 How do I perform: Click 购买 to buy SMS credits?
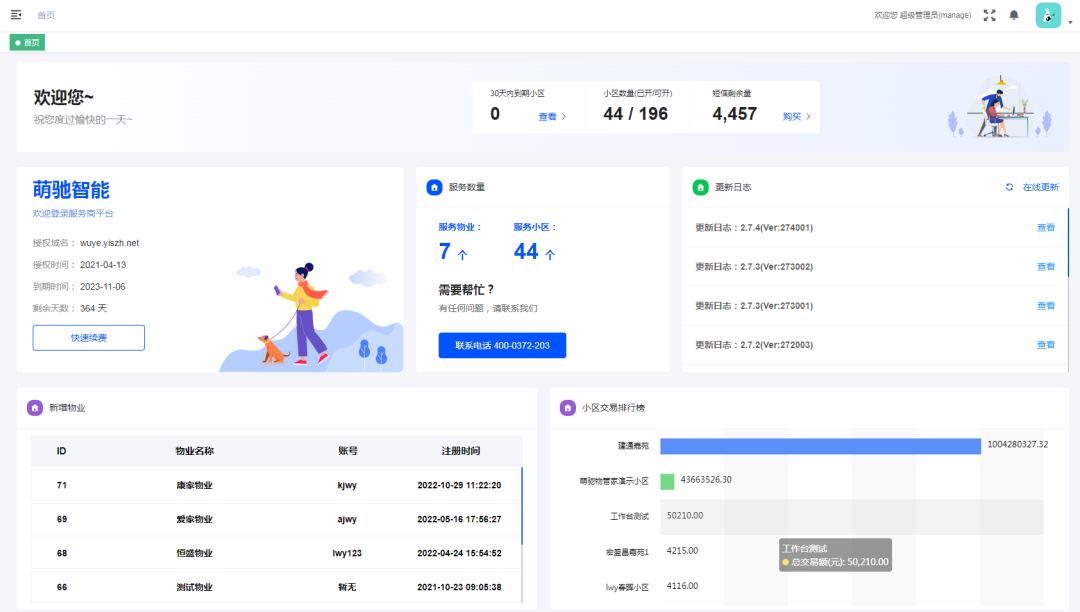pos(797,117)
